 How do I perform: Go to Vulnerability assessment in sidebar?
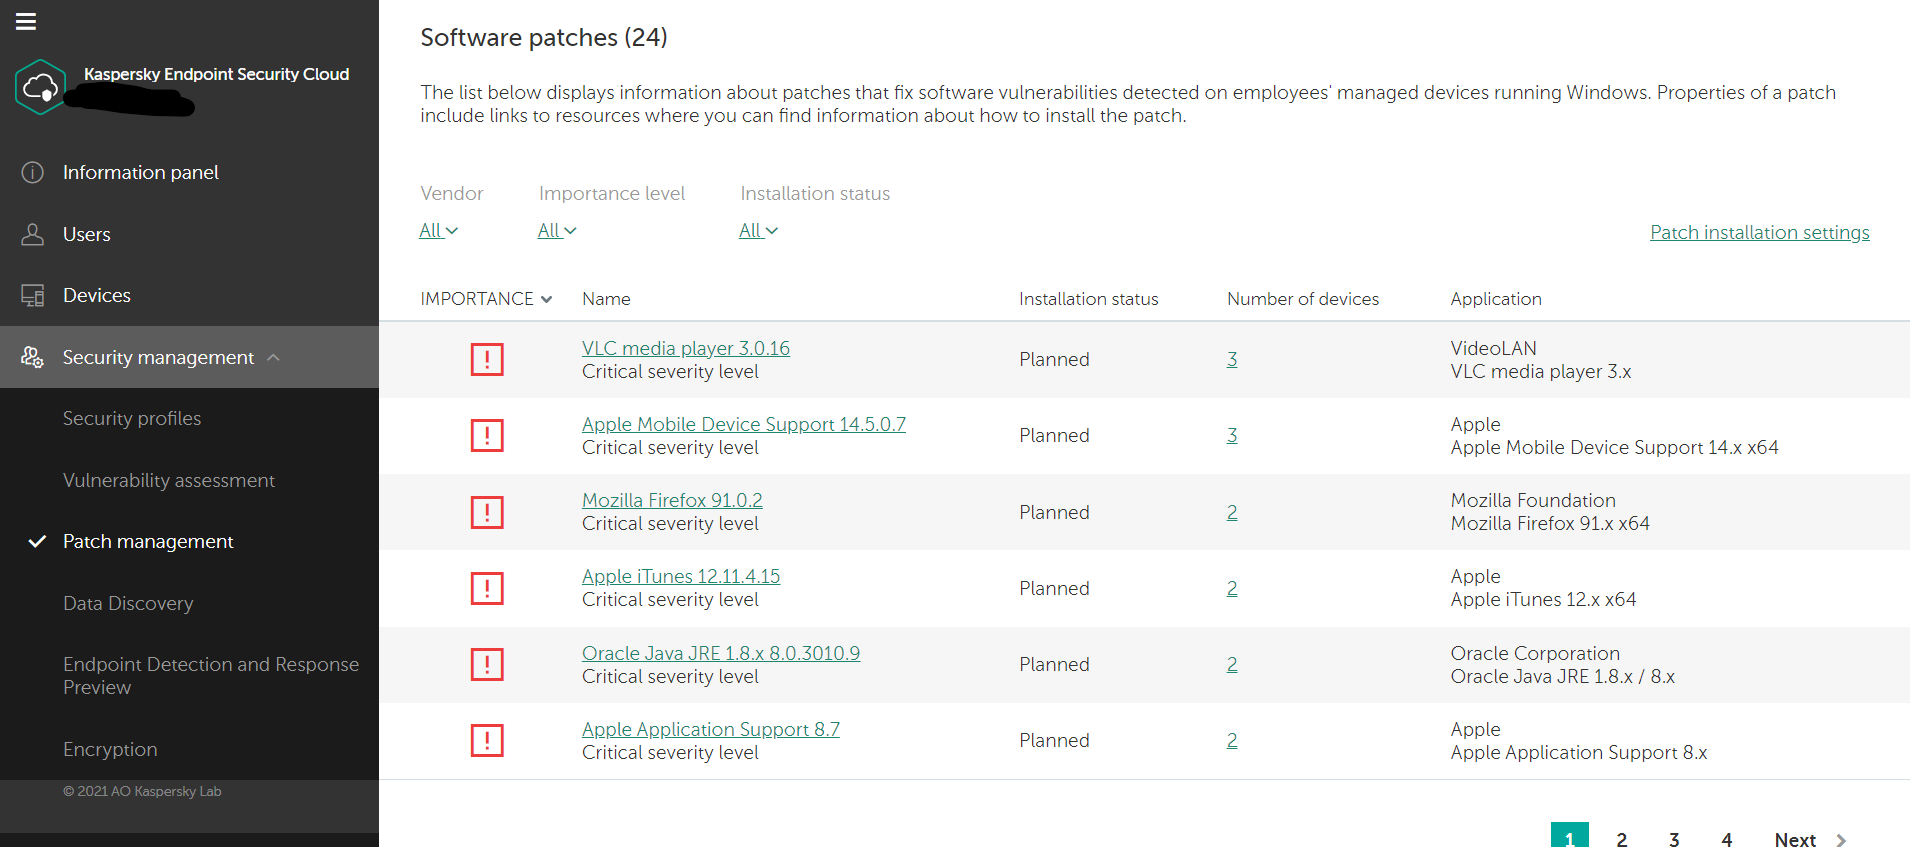point(169,480)
